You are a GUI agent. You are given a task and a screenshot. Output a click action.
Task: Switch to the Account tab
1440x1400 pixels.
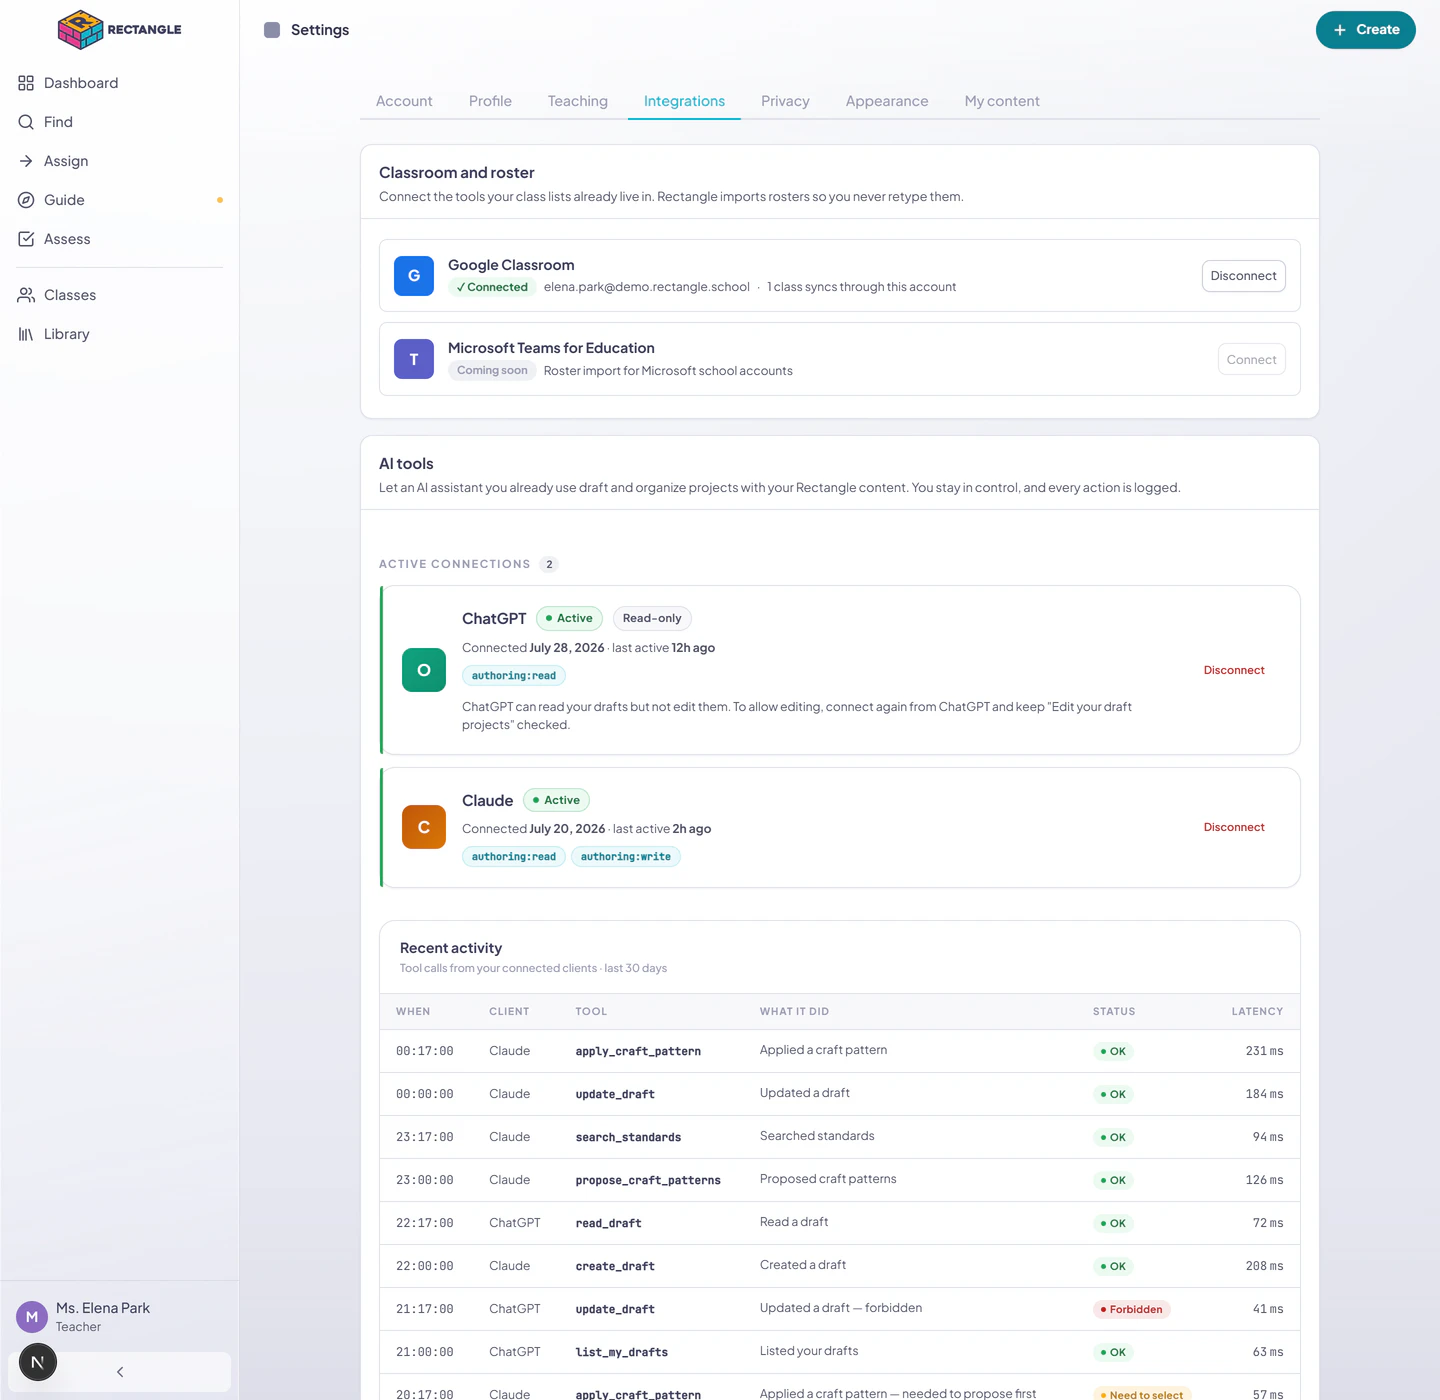coord(404,101)
